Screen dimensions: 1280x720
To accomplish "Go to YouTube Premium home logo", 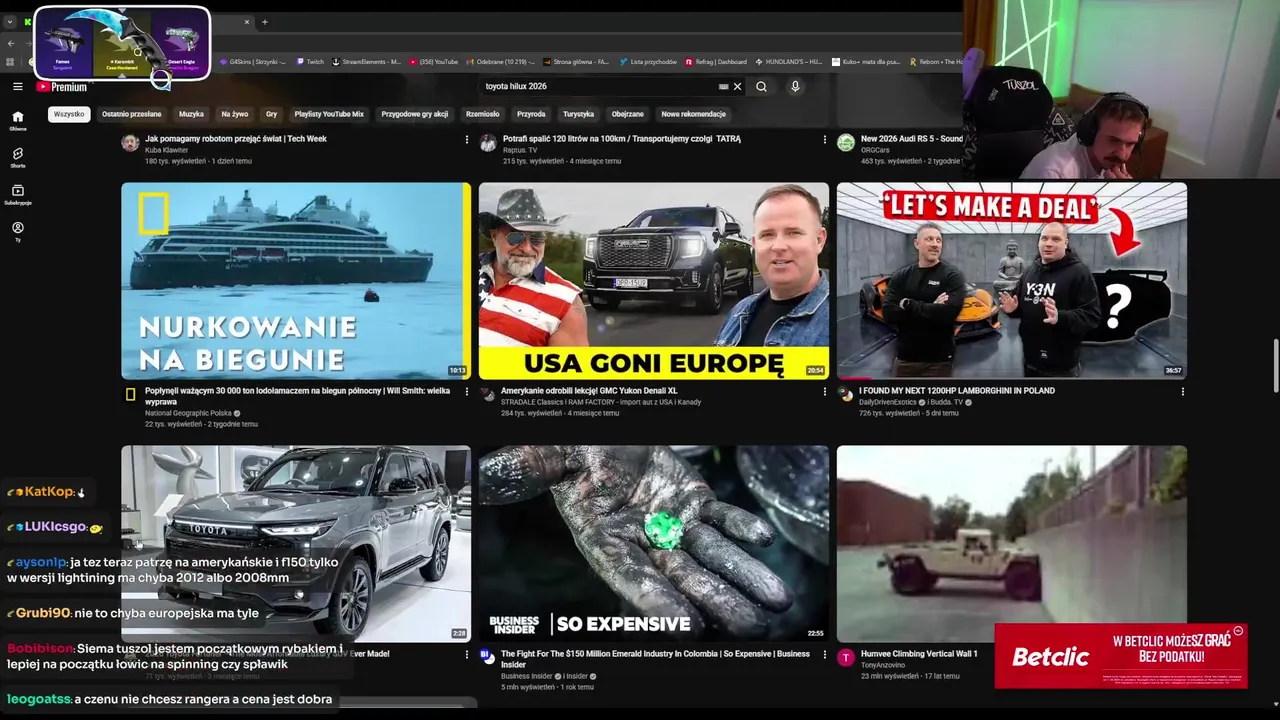I will click(x=62, y=87).
